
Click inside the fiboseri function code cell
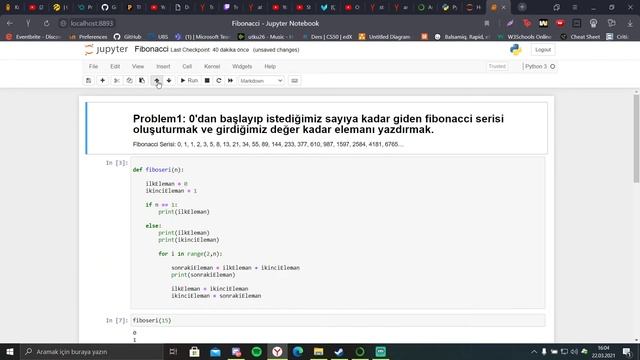pyautogui.click(x=338, y=233)
